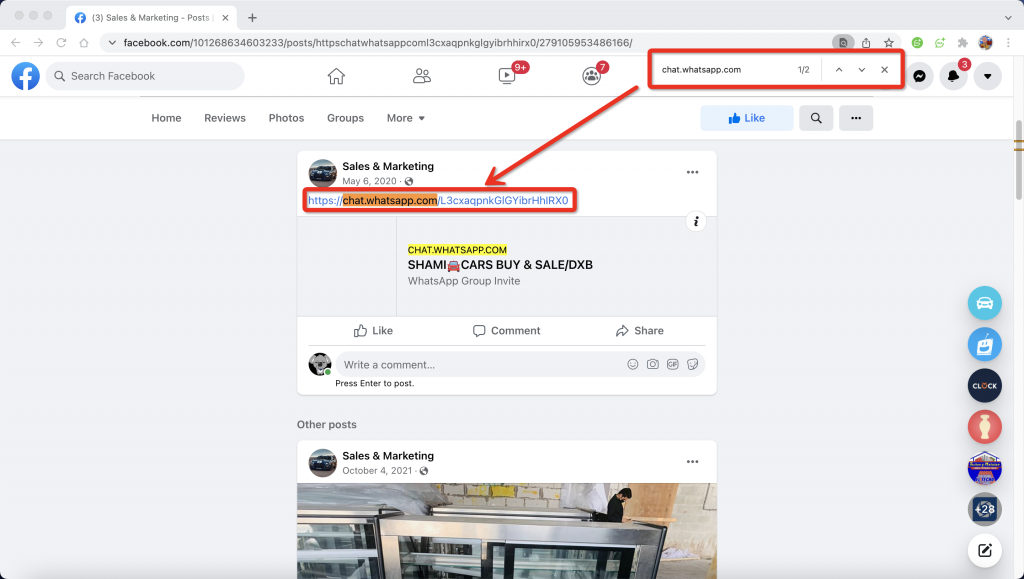Image resolution: width=1024 pixels, height=579 pixels.
Task: Open the Messenger icon
Action: point(920,76)
